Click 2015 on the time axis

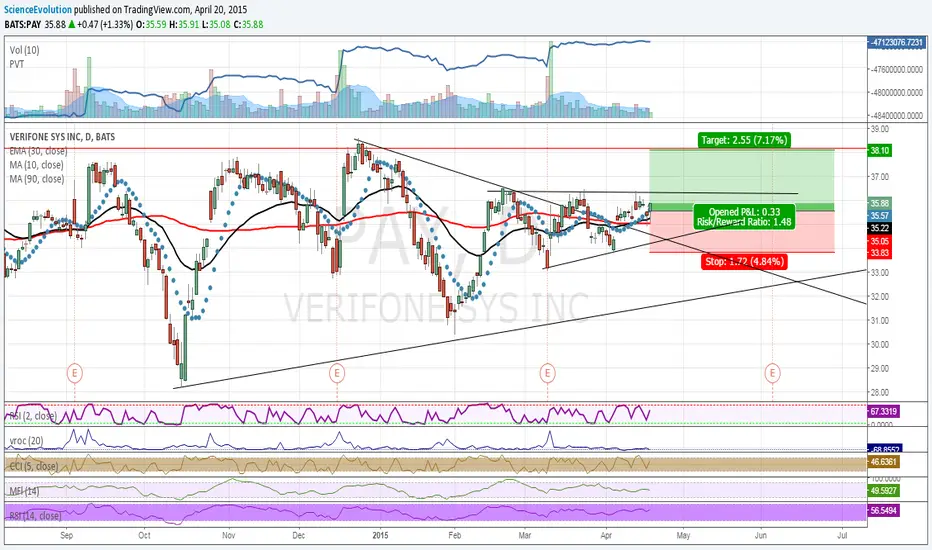[x=380, y=535]
